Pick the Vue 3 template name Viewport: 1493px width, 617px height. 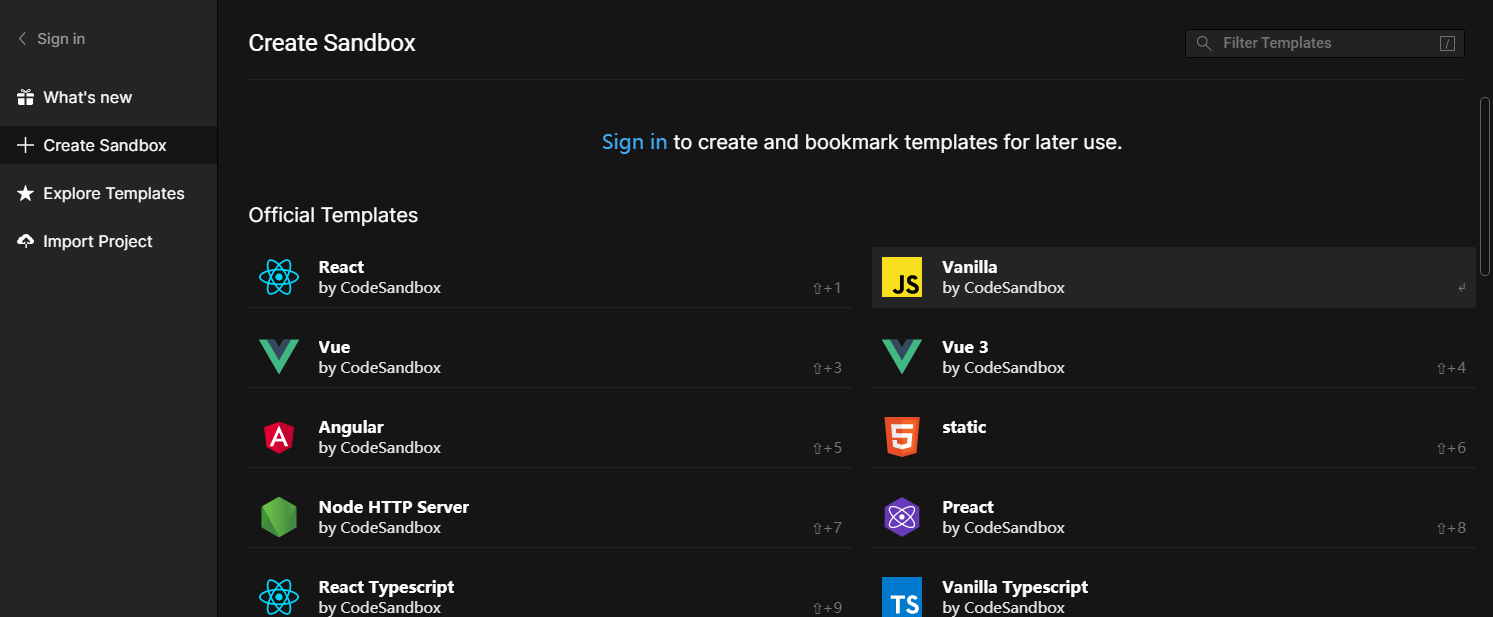(x=965, y=347)
